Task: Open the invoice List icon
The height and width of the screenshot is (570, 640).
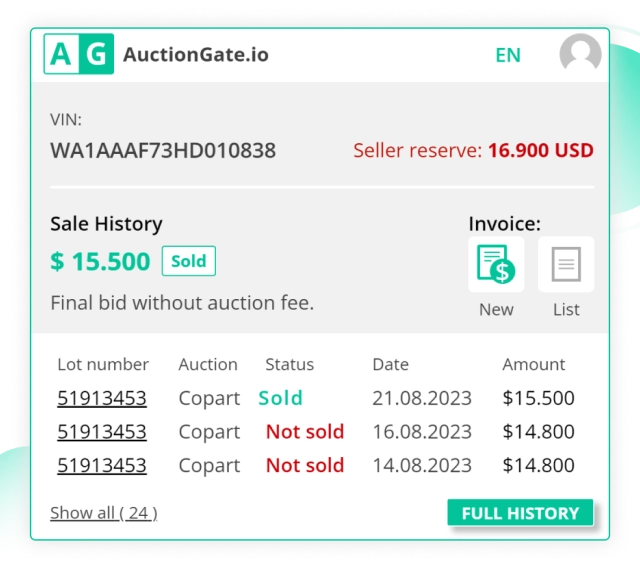Action: pos(566,265)
